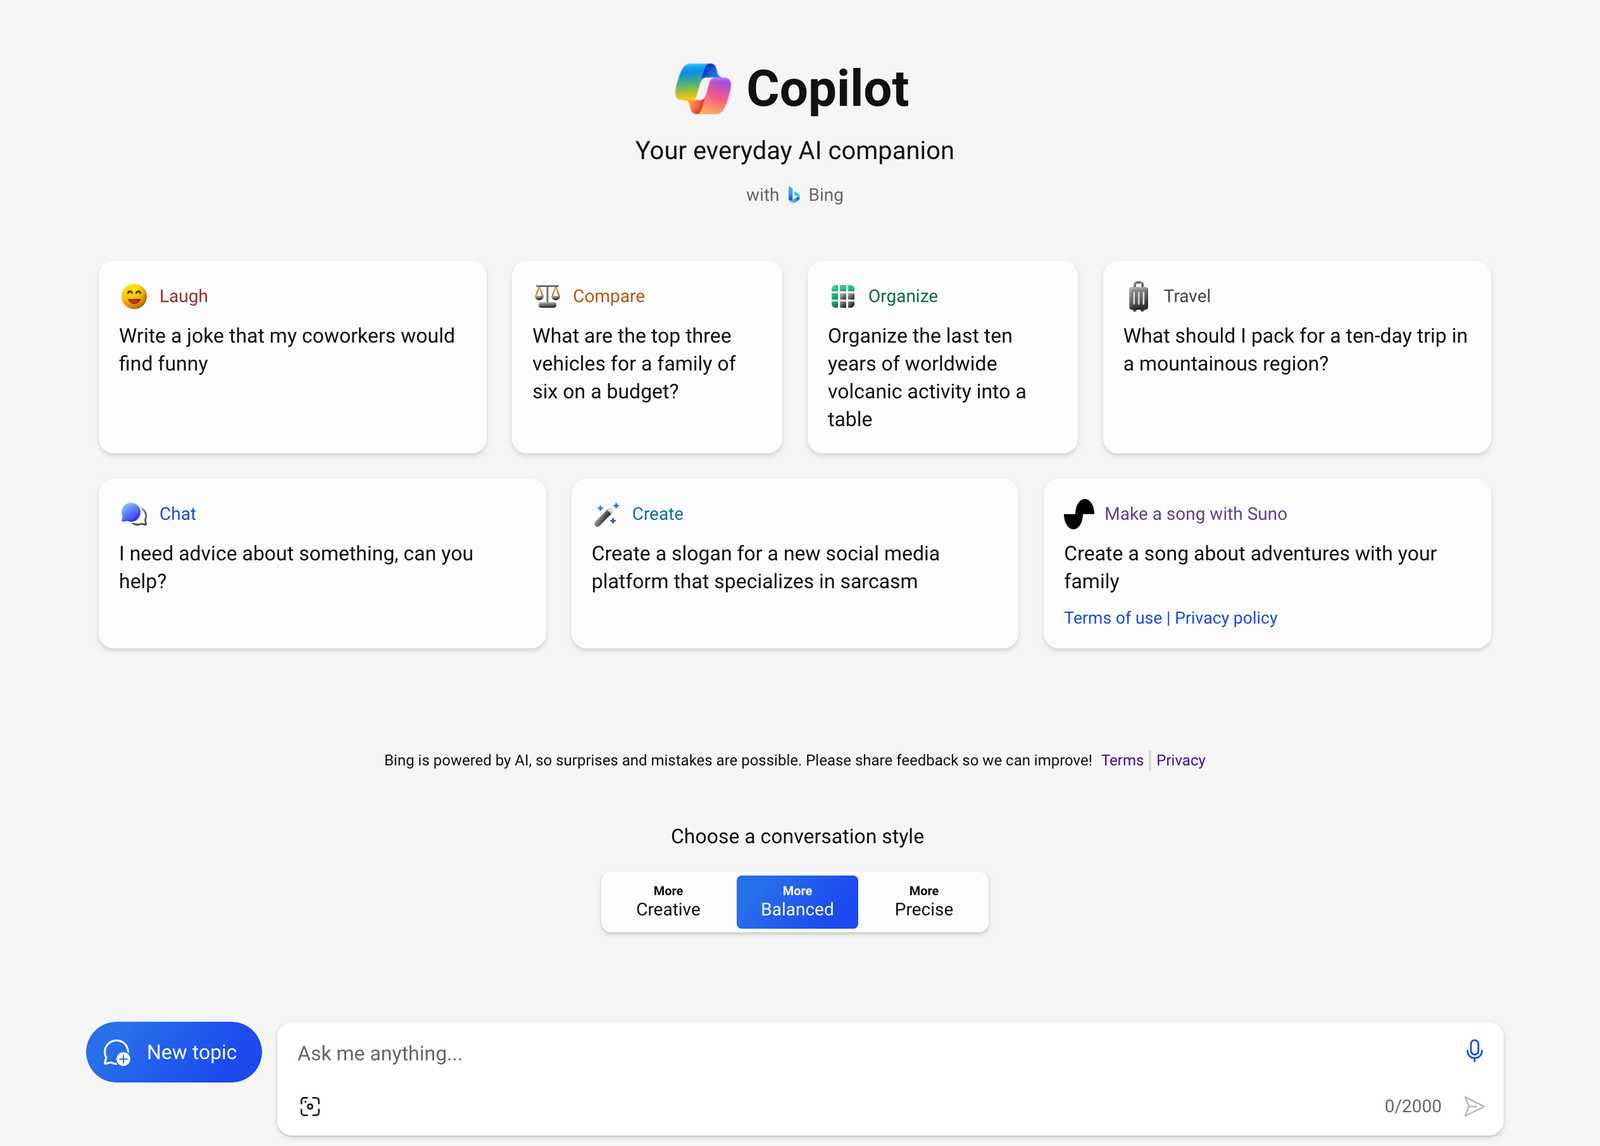
Task: Select More Creative conversation style
Action: [668, 901]
